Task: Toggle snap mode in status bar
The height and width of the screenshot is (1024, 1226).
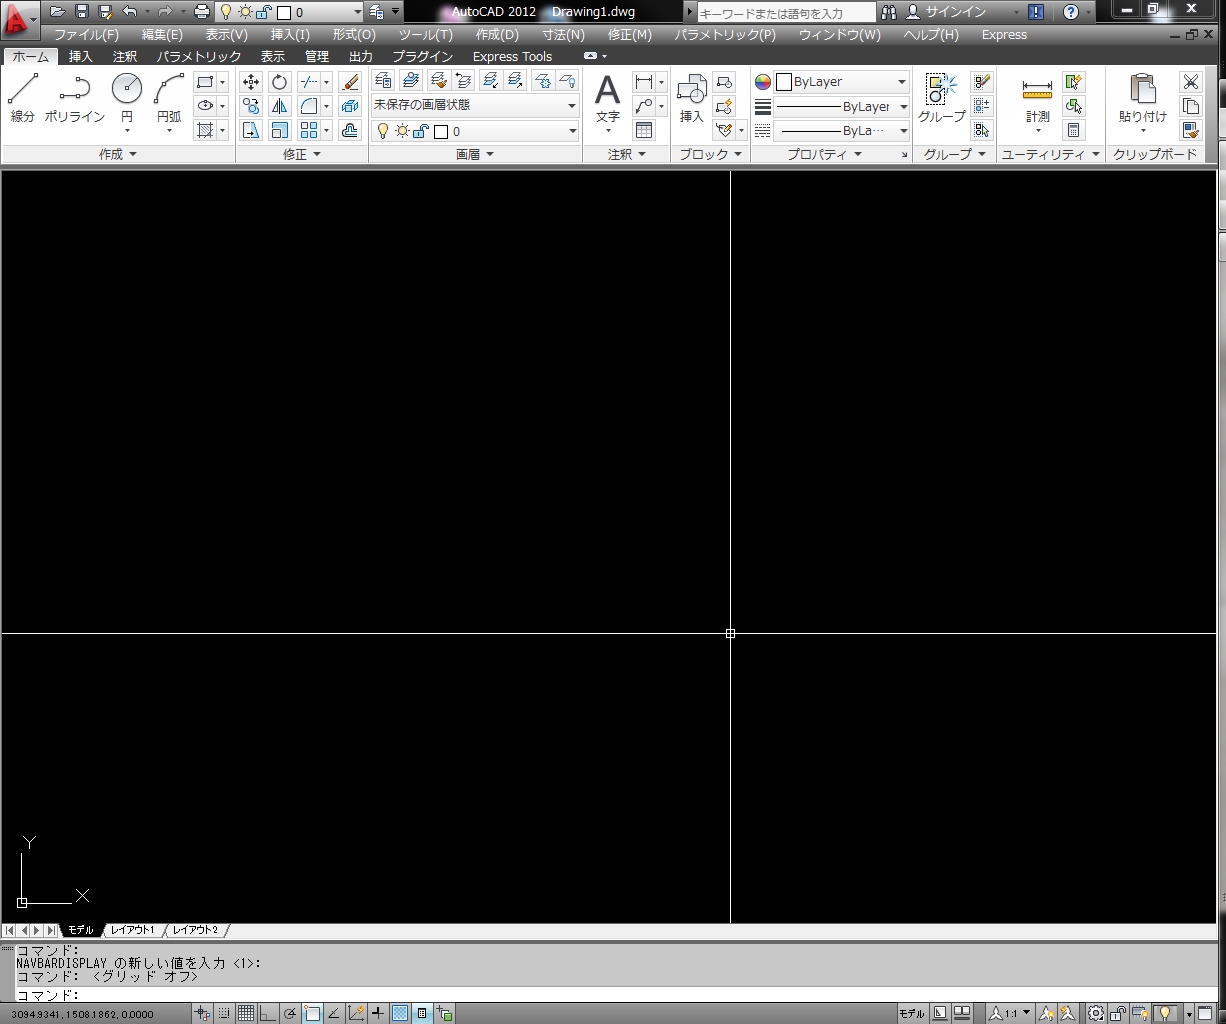Action: click(224, 1013)
